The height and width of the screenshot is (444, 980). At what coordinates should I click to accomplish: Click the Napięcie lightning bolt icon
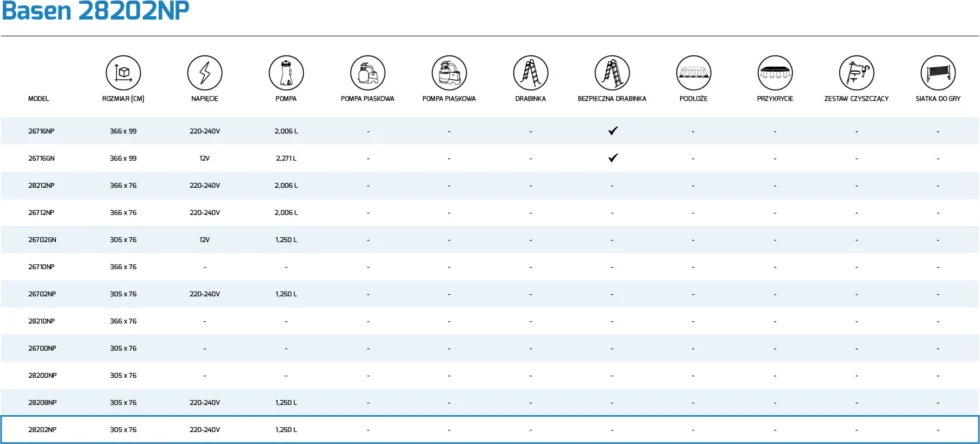pos(204,73)
